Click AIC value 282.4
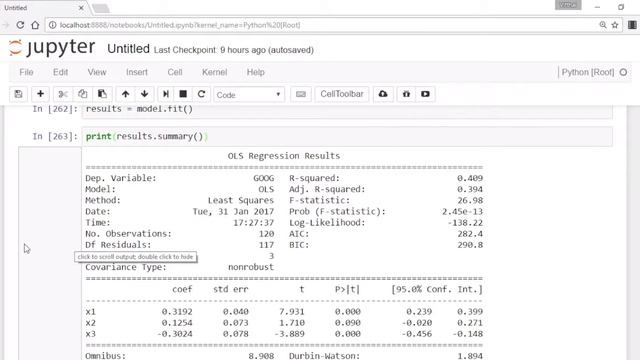 click(x=470, y=234)
